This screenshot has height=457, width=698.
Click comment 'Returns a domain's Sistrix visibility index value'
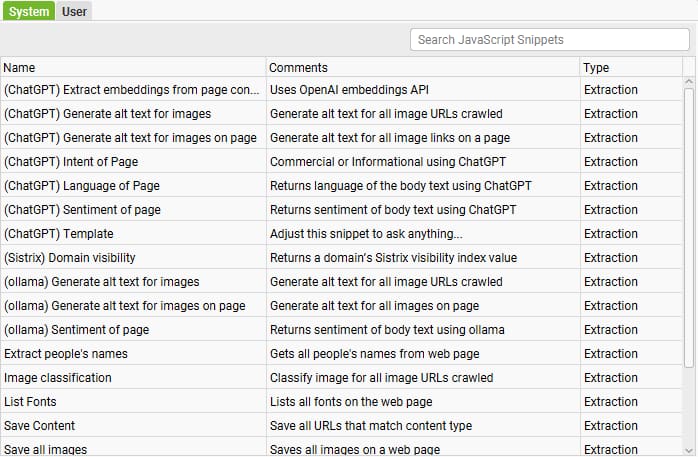(393, 258)
